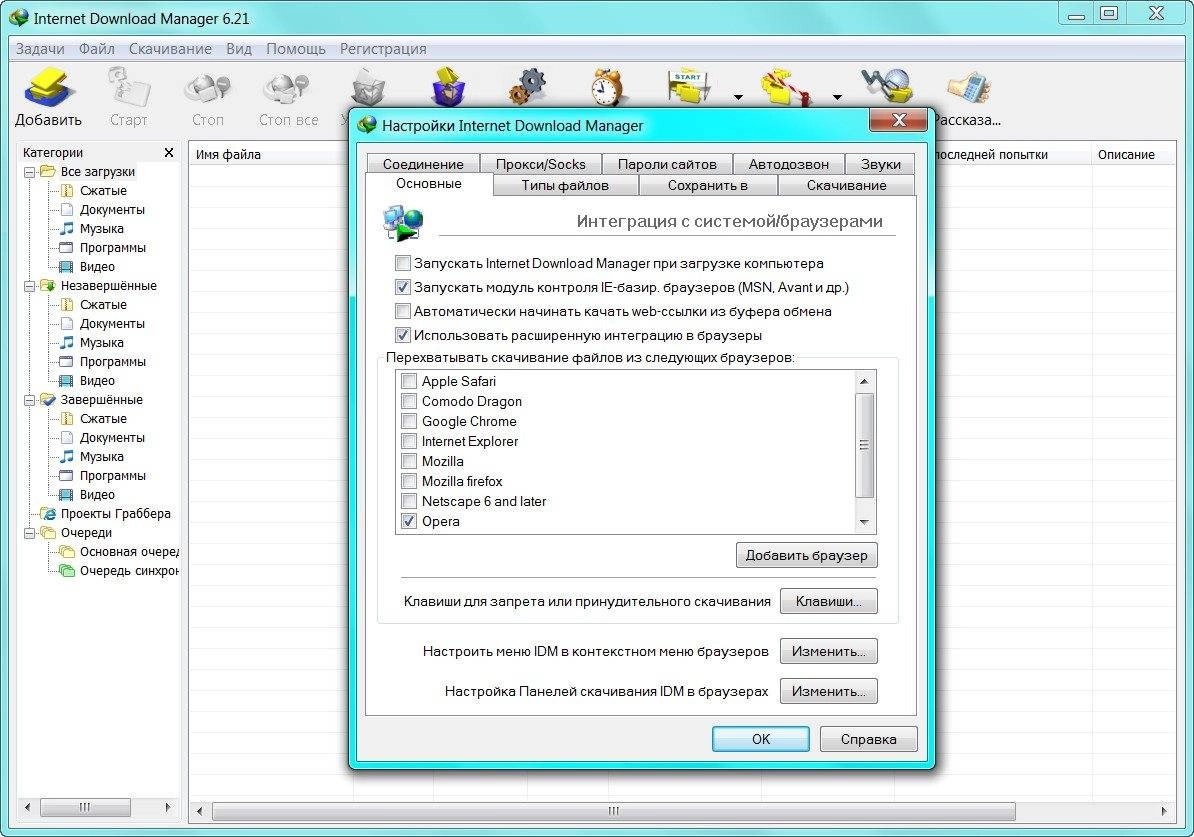Screen dimensions: 1194x837
Task: Select the Очередь синхронизации green icon
Action: click(67, 571)
